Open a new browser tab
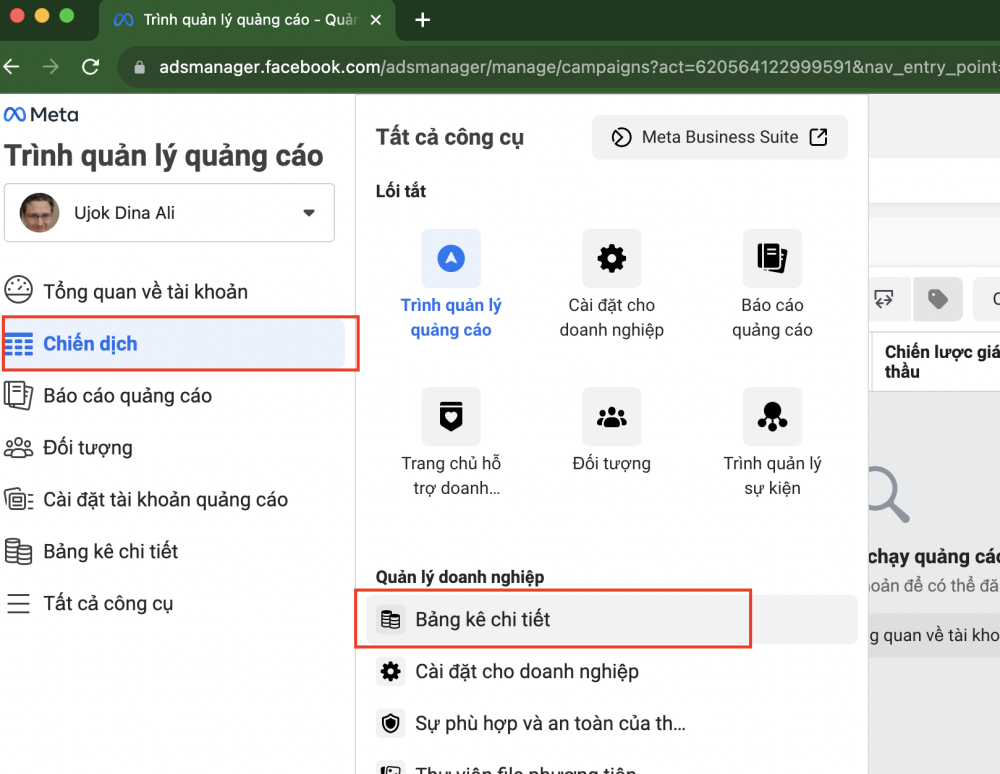 pyautogui.click(x=422, y=20)
